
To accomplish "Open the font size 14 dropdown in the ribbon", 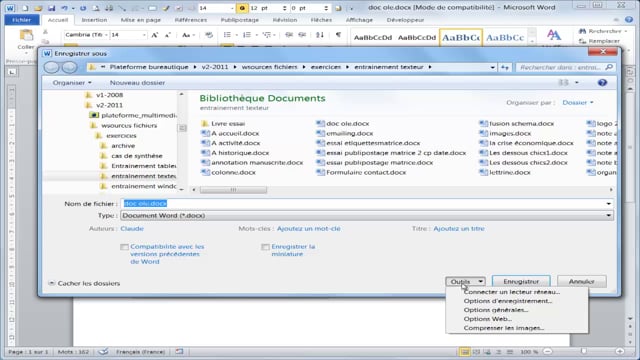I will click(144, 35).
